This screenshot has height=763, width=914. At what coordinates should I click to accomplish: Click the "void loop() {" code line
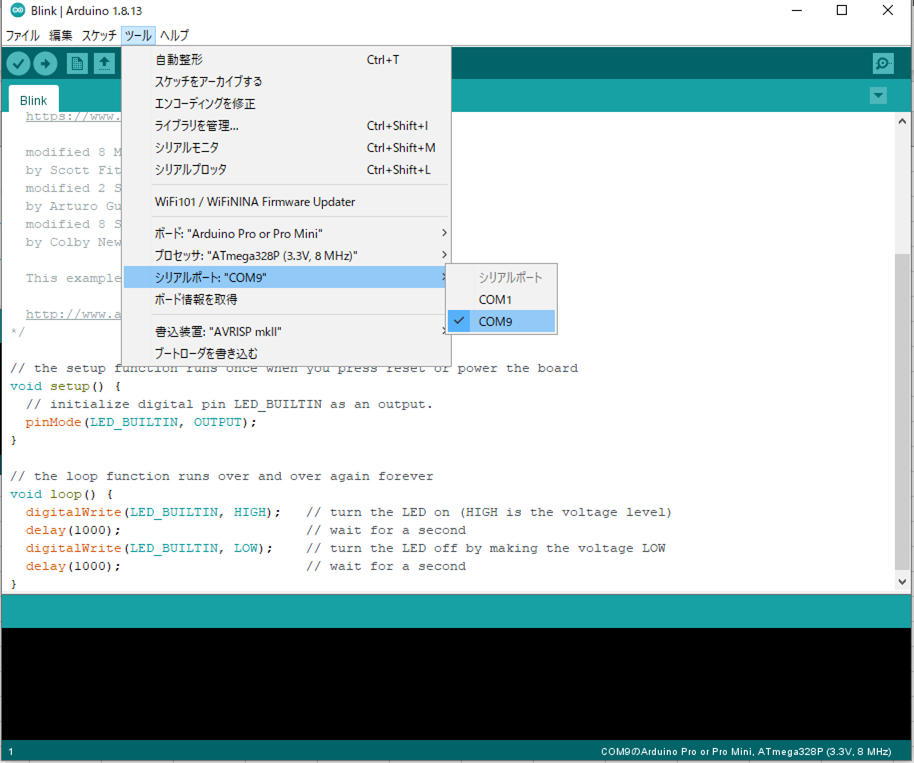(x=61, y=494)
